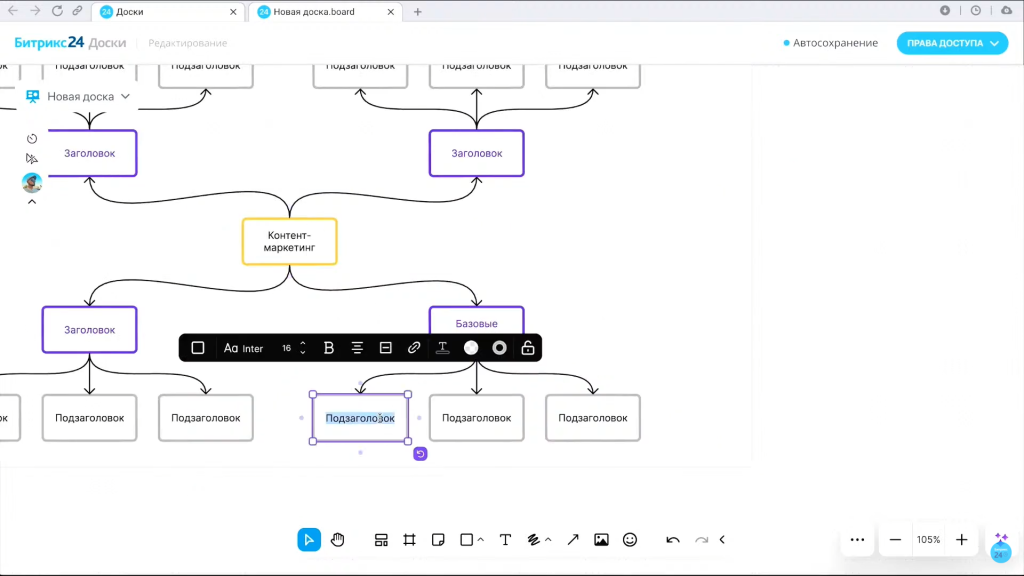
Task: Select the Базовые heading node
Action: coord(477,321)
